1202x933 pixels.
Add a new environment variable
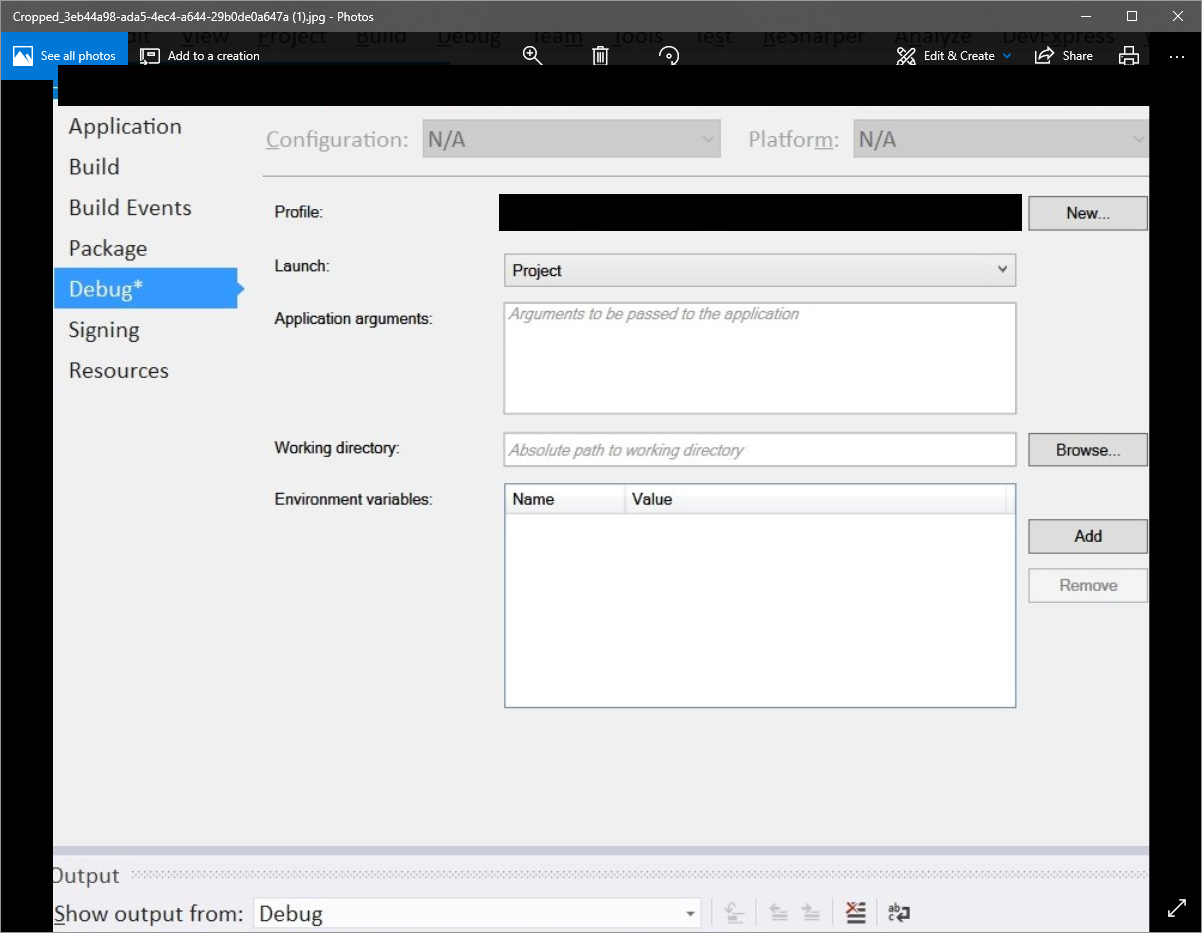[1087, 536]
